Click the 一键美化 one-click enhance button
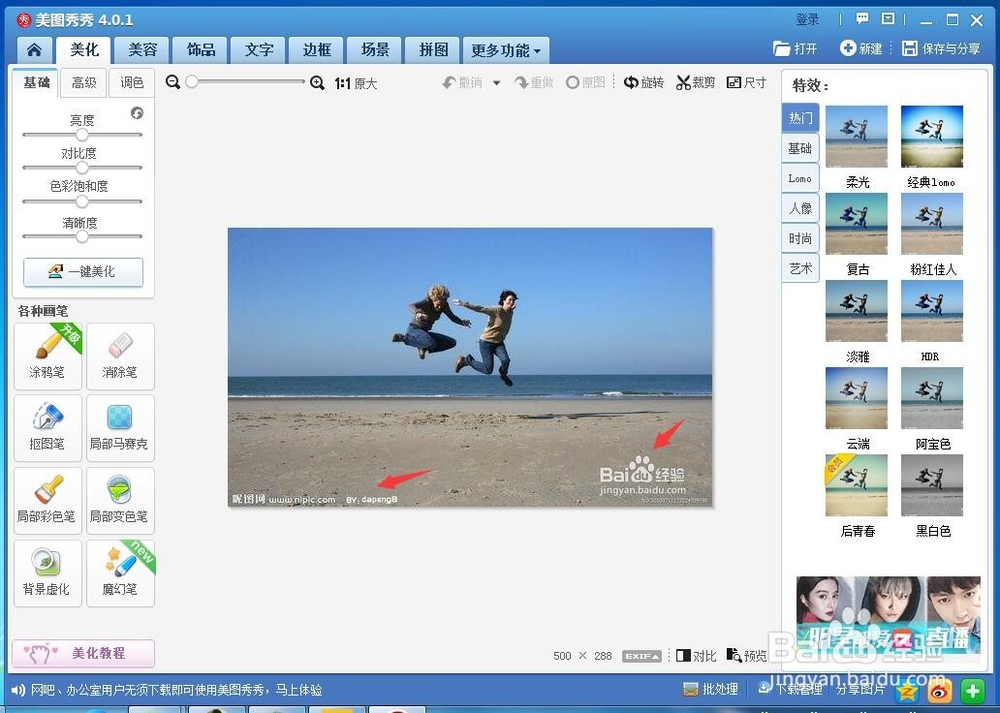1000x713 pixels. (x=82, y=272)
